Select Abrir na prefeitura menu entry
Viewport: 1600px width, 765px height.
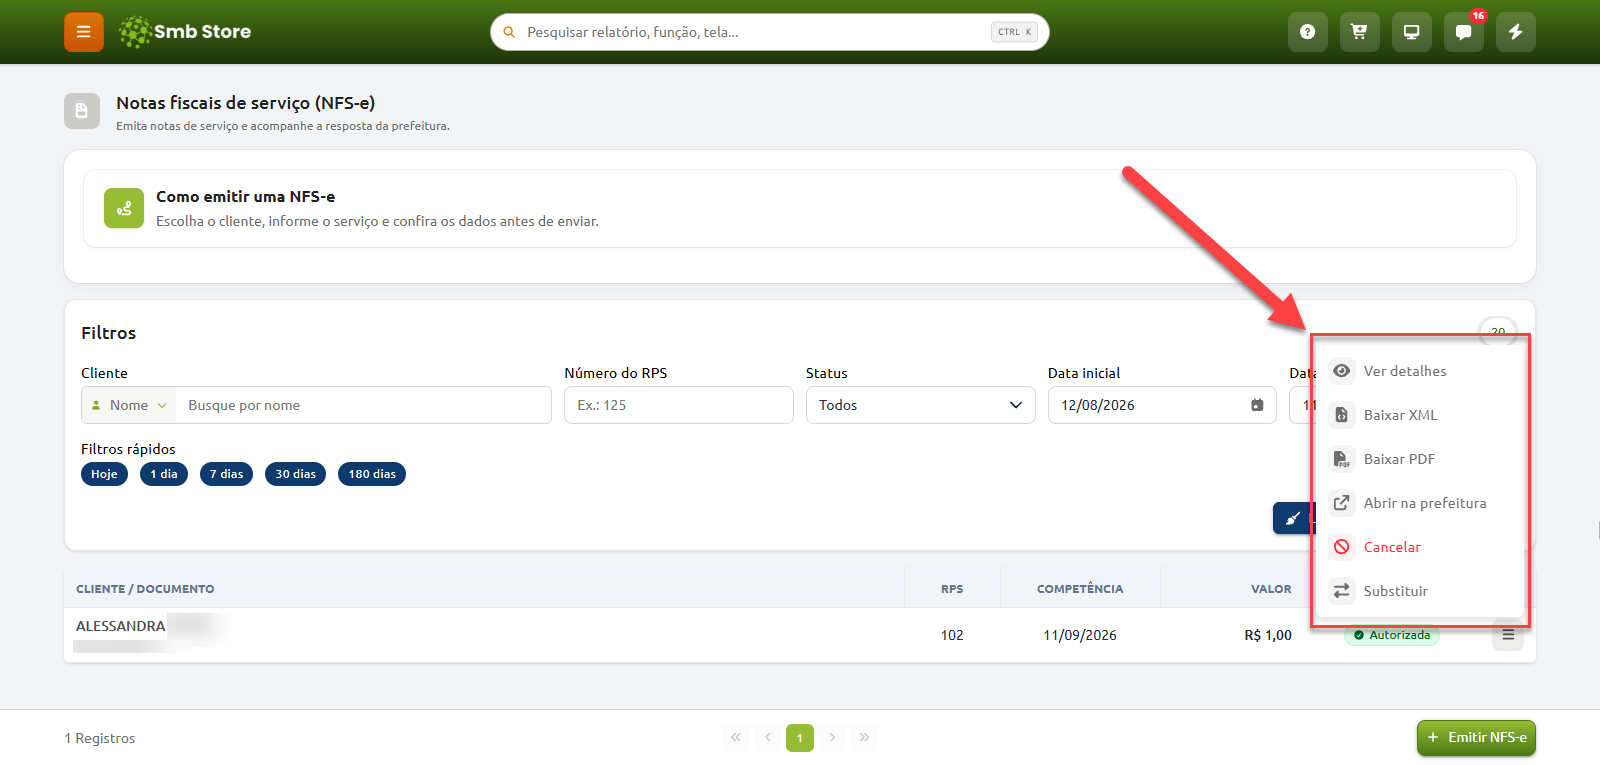[1420, 503]
